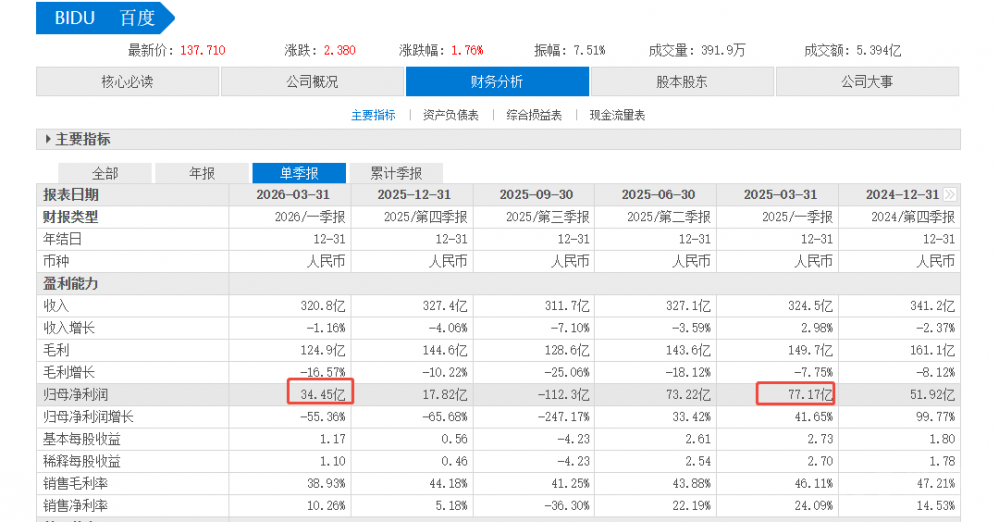Image resolution: width=999 pixels, height=522 pixels.
Task: Select the 单季报 report filter
Action: coord(299,173)
